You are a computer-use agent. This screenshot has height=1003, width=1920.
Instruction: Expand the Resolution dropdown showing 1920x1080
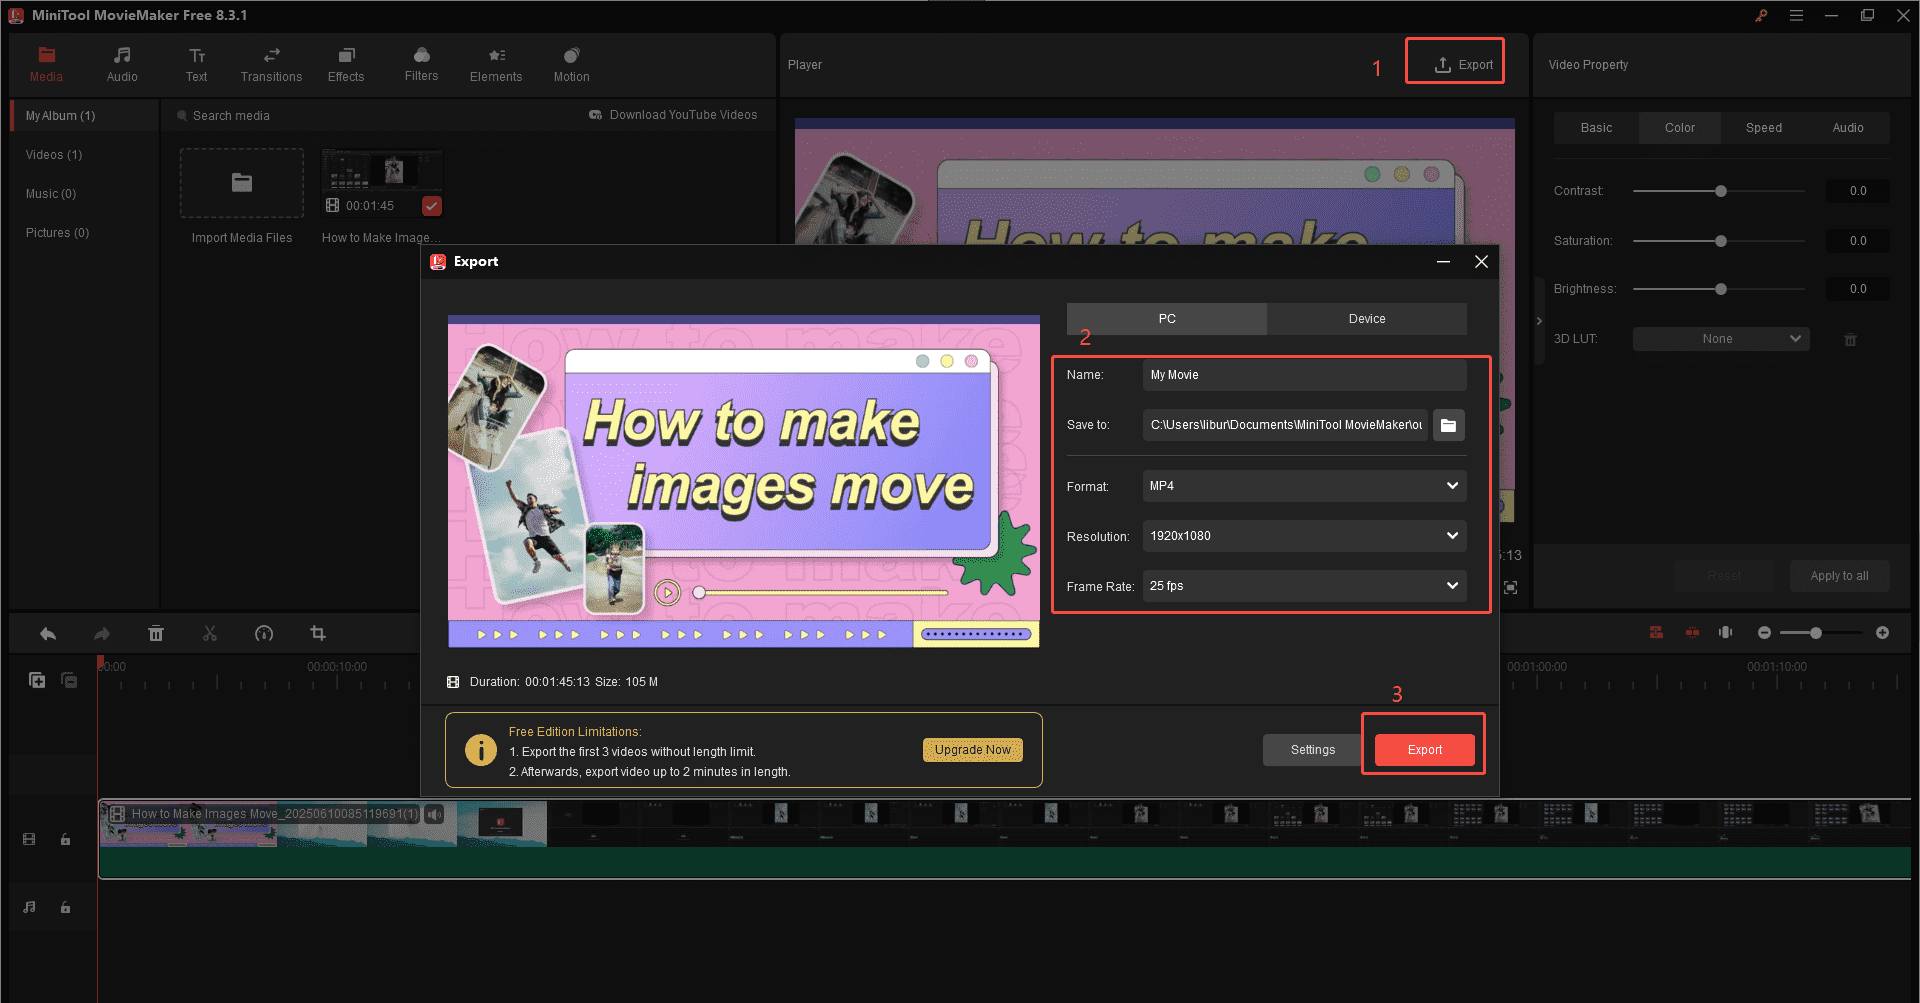point(1303,536)
